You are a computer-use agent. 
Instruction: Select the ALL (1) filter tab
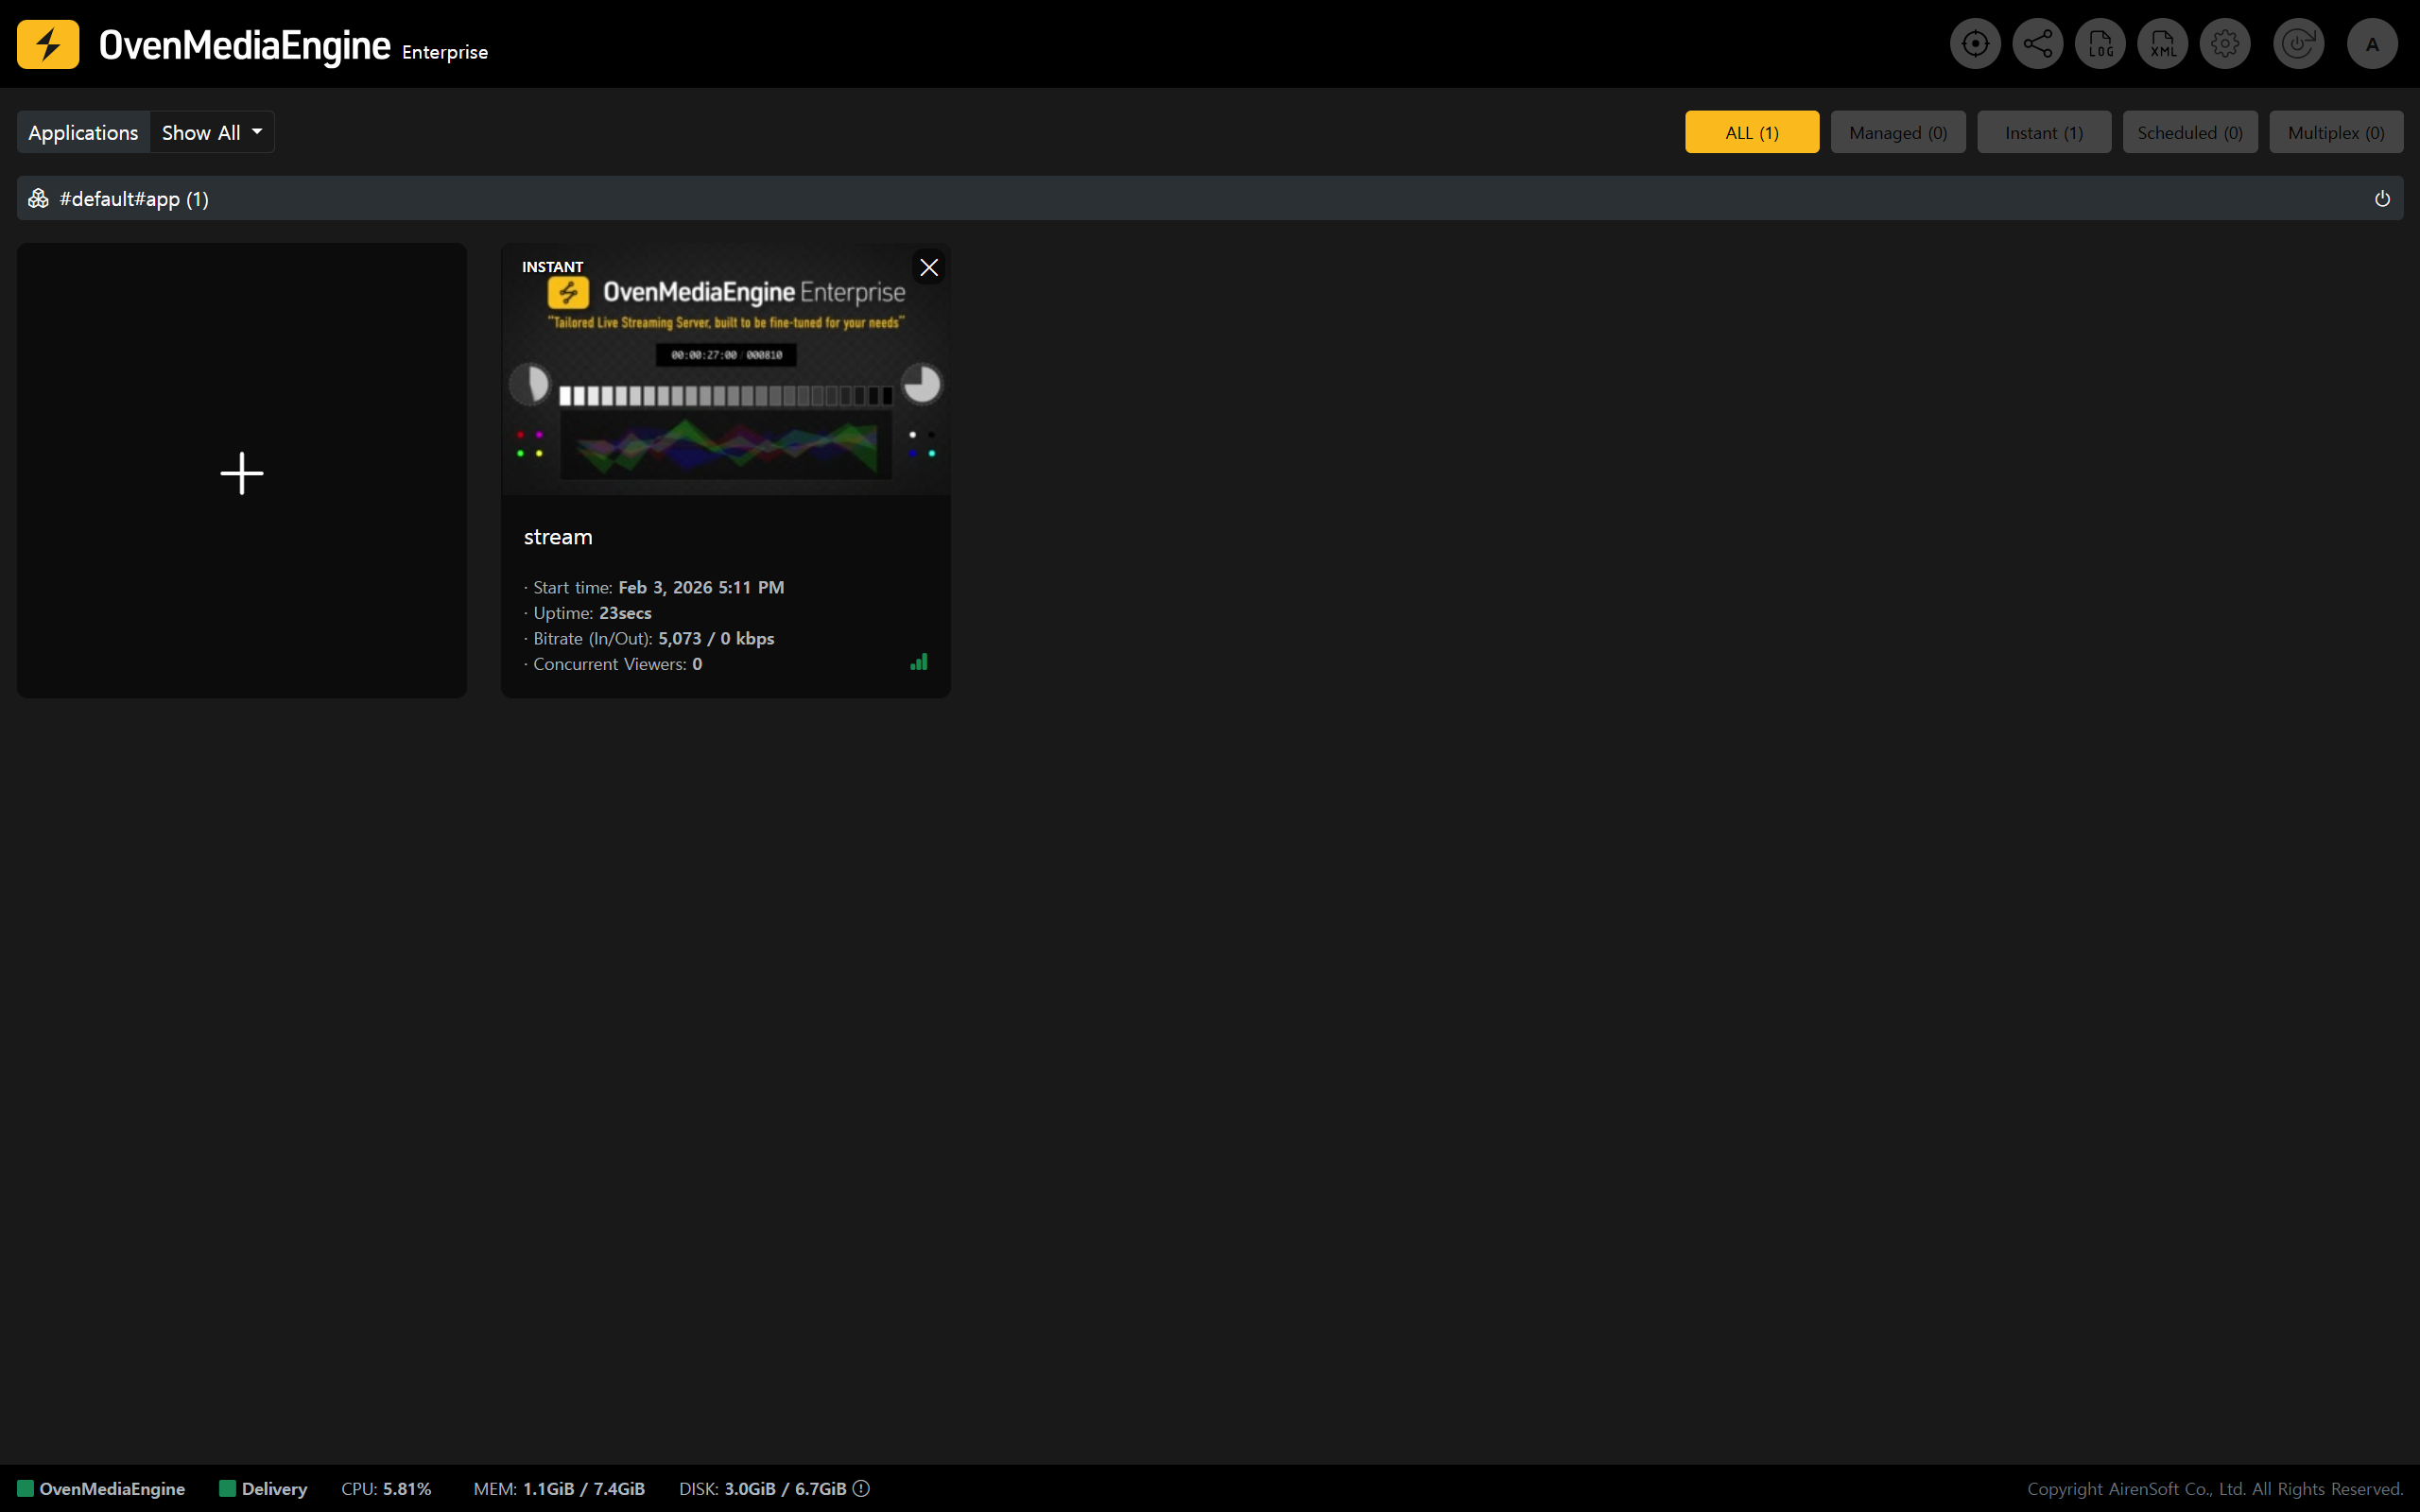[1751, 132]
